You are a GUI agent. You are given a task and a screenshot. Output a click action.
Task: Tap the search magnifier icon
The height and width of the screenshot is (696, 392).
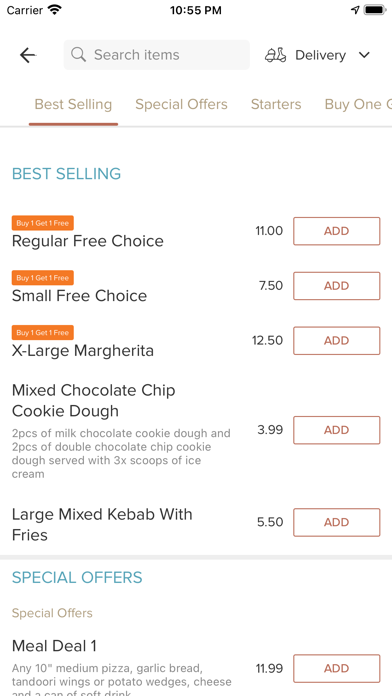tap(79, 55)
